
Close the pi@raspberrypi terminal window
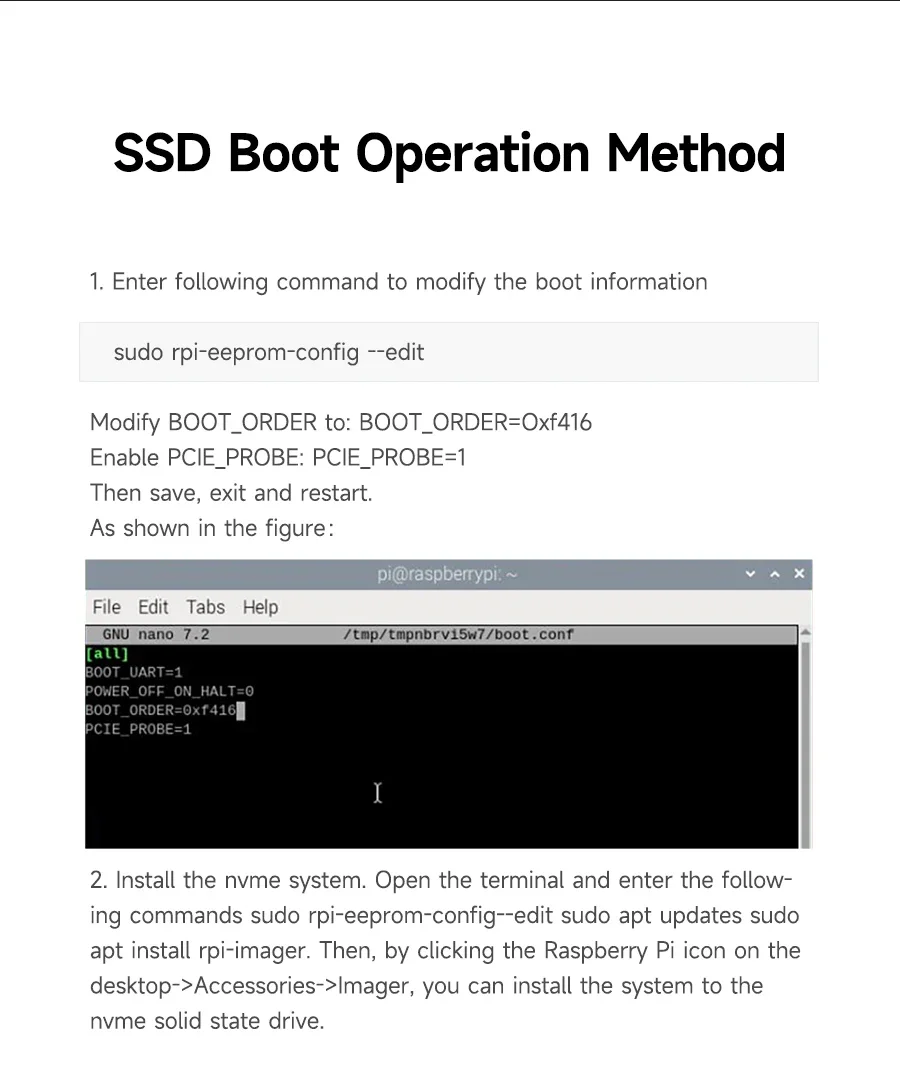click(799, 574)
